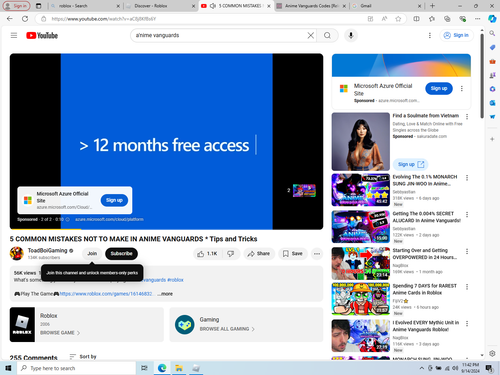500x375 pixels.
Task: Click Windows taskbar search box
Action: tap(76, 368)
